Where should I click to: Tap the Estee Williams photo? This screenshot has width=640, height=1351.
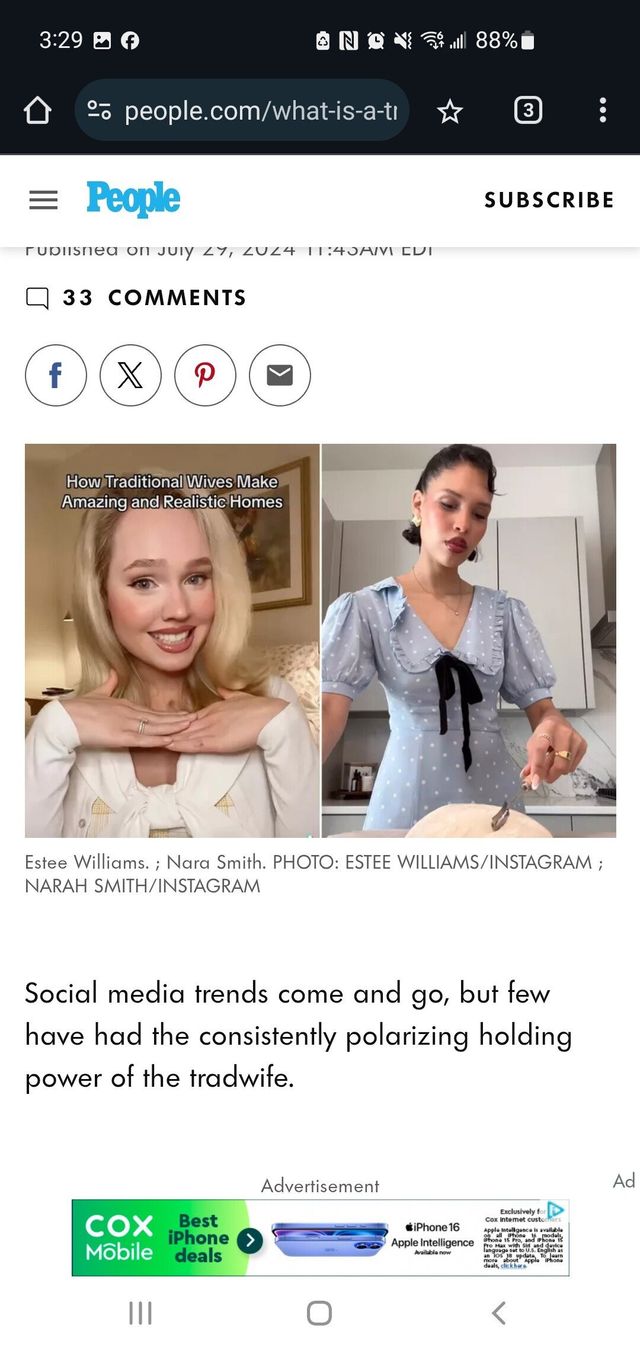pos(172,640)
